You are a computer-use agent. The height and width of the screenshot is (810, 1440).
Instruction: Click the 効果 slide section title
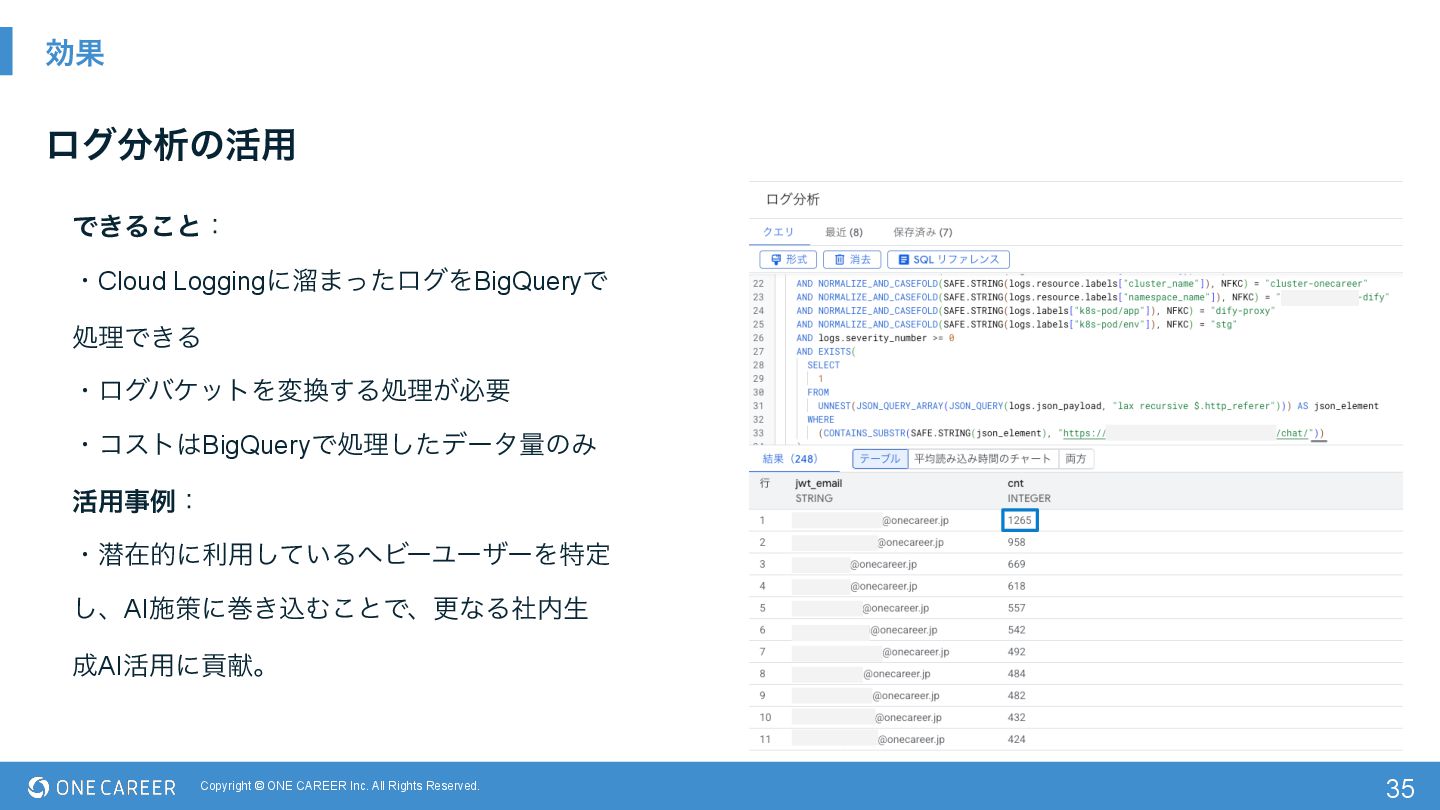[x=75, y=52]
